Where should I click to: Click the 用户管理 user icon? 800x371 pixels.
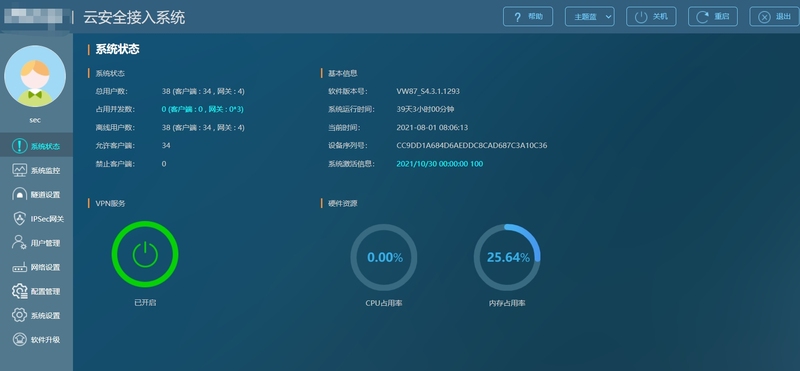(x=19, y=243)
